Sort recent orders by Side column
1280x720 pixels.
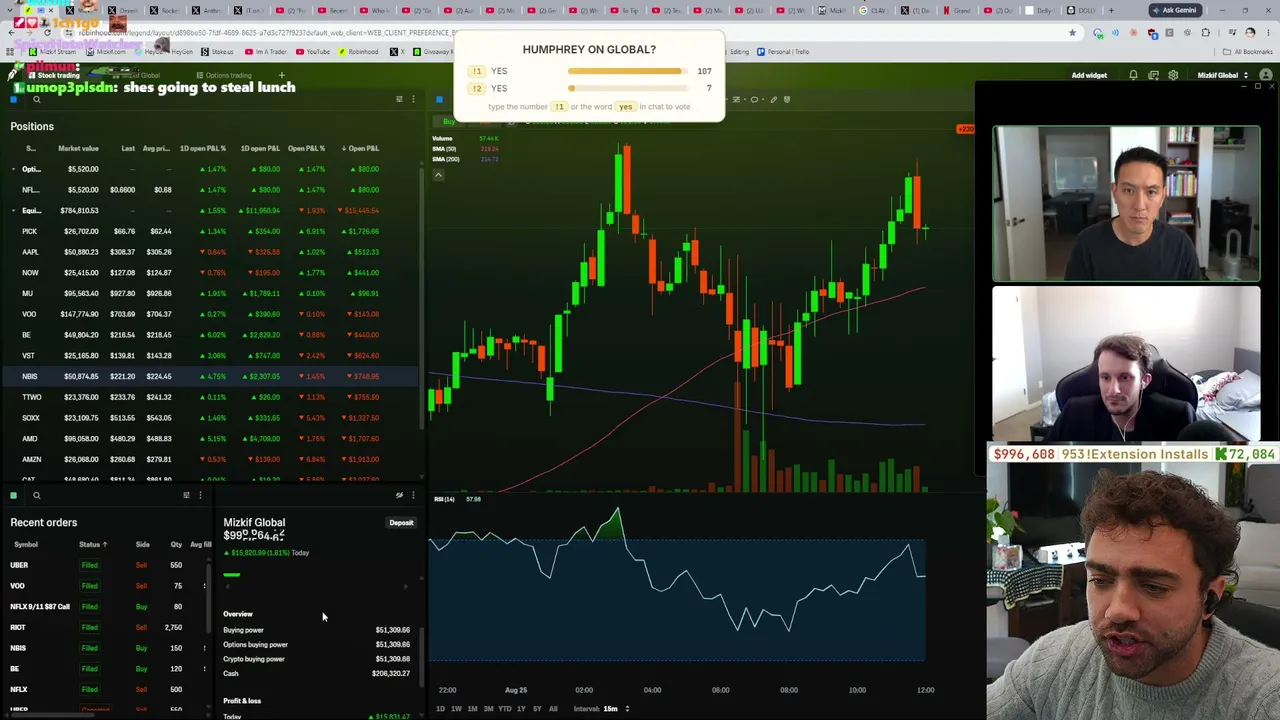pyautogui.click(x=142, y=545)
